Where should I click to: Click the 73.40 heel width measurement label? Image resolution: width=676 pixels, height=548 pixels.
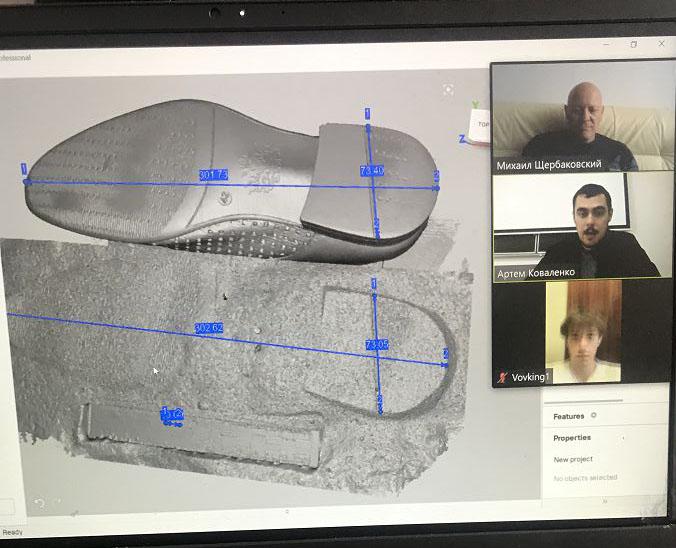point(372,171)
